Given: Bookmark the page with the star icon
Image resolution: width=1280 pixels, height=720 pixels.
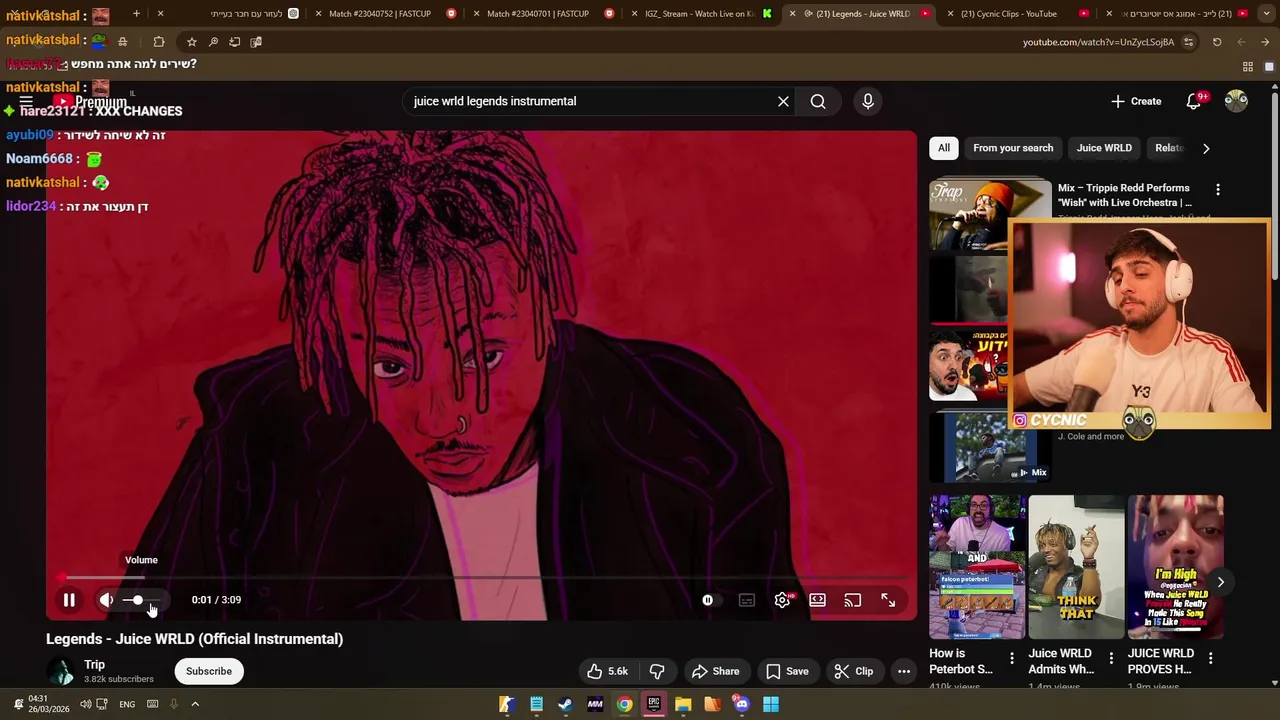Looking at the screenshot, I should pos(191,42).
